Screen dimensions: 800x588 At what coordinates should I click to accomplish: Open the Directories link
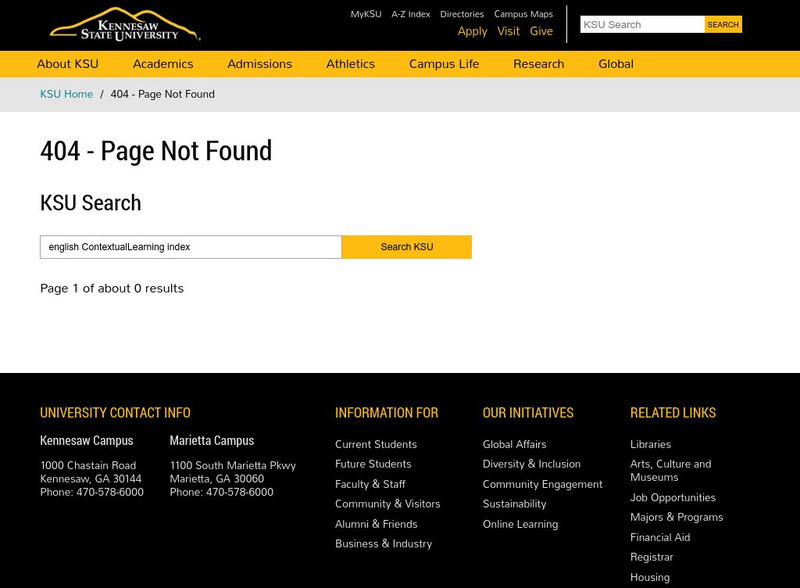click(x=462, y=14)
